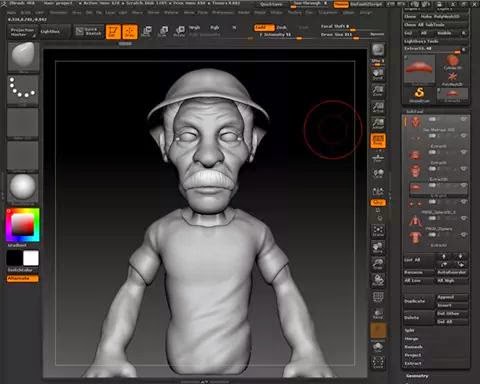Select the PolyMesh3D star tool icon

click(x=452, y=79)
